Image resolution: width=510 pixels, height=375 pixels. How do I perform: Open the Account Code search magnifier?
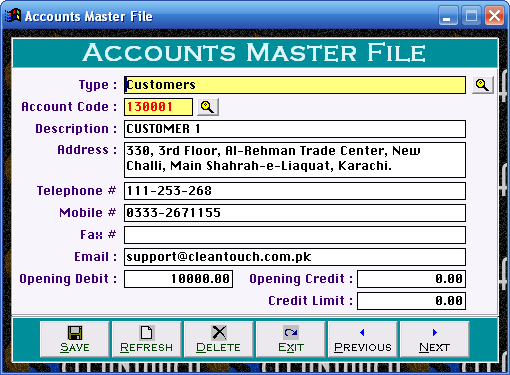(x=208, y=107)
